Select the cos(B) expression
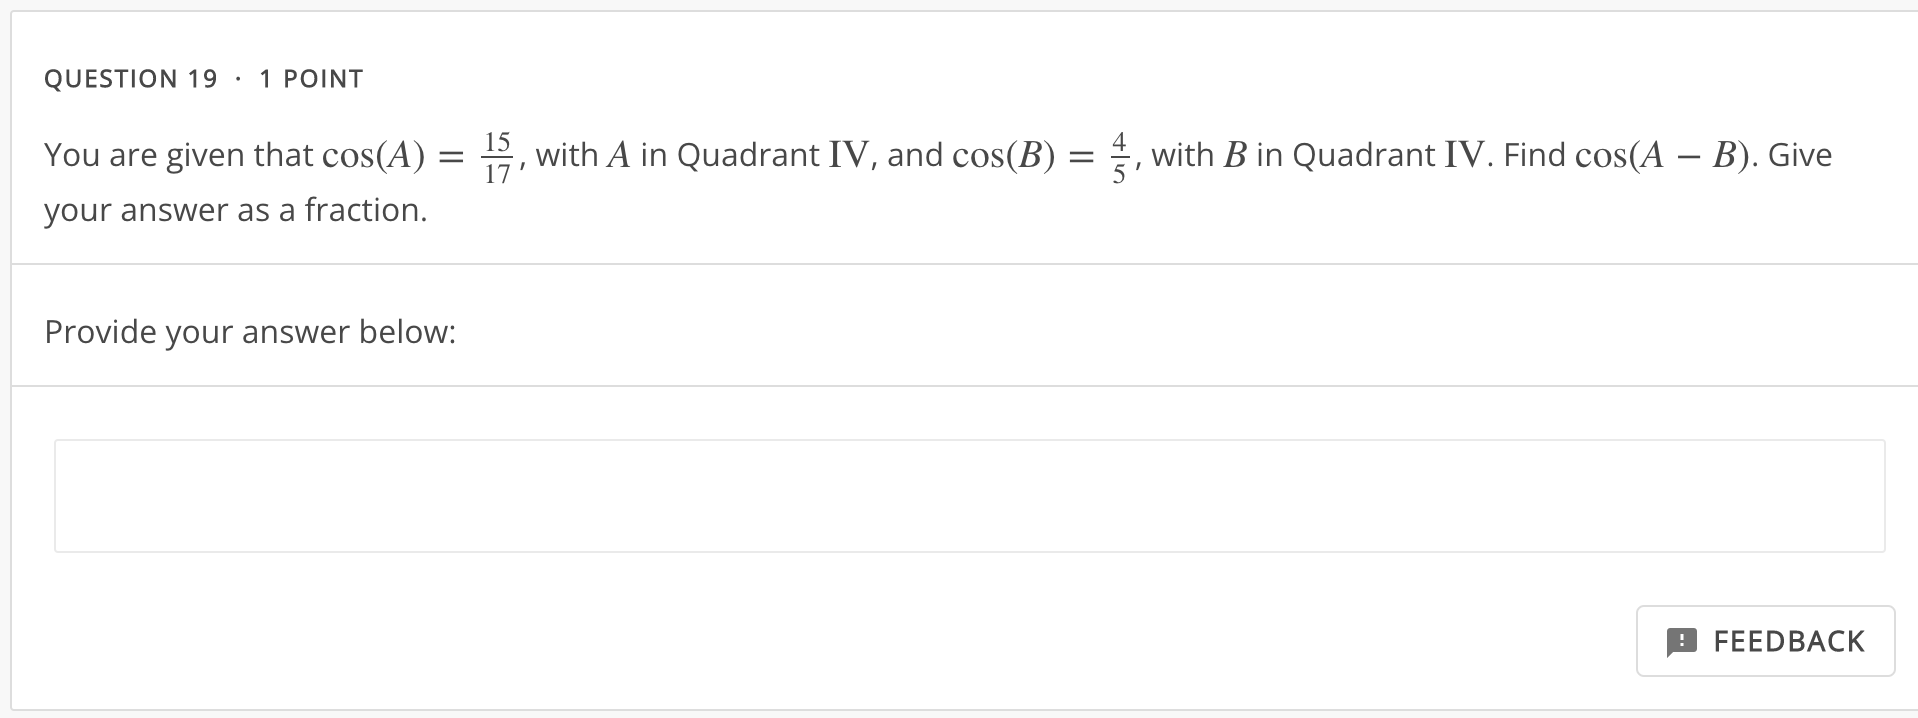Screen dimensions: 1918x718 (1003, 155)
